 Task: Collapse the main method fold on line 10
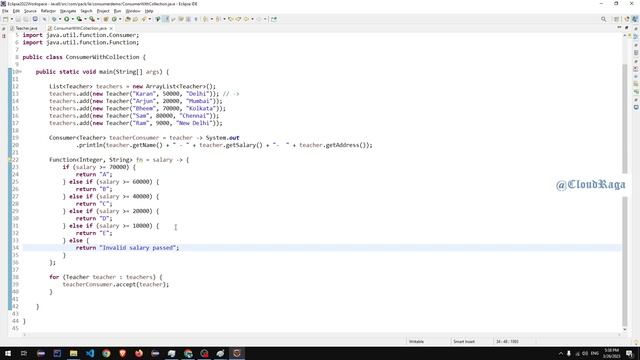pyautogui.click(x=21, y=72)
